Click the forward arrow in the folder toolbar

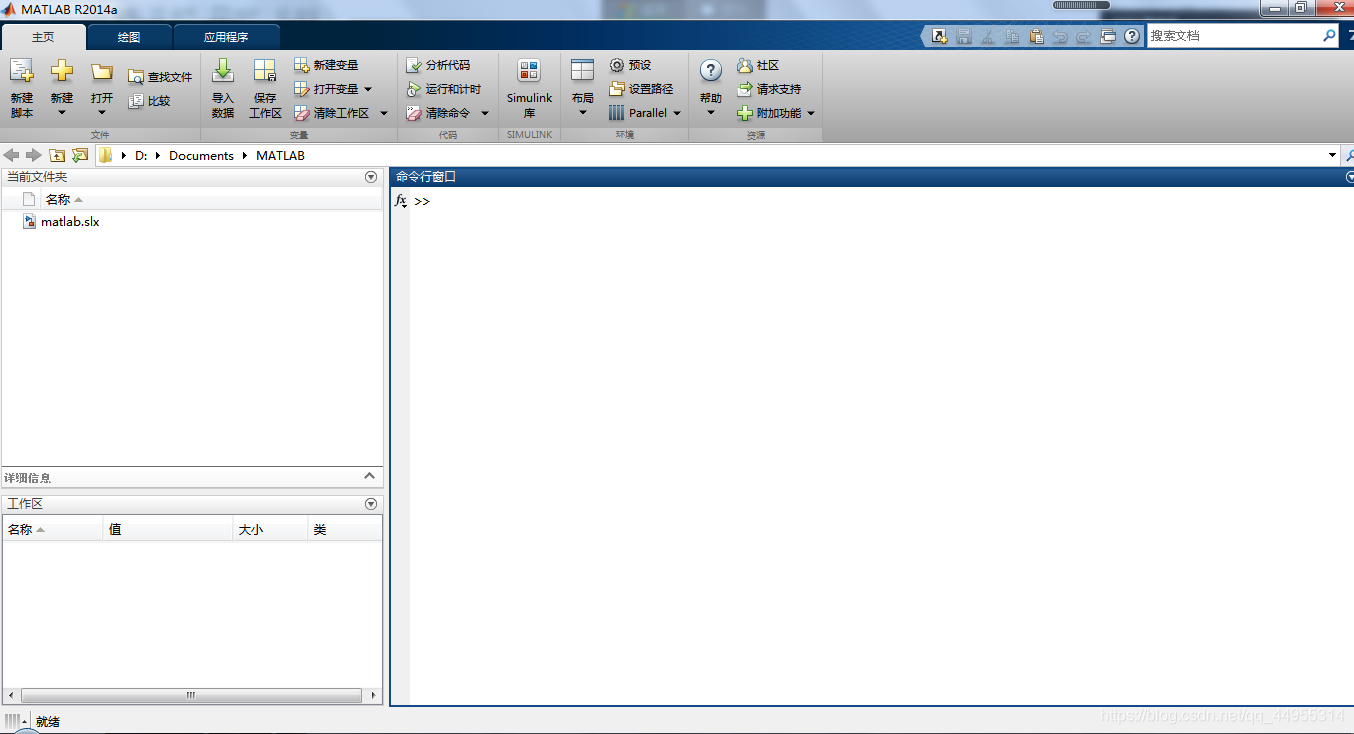34,155
